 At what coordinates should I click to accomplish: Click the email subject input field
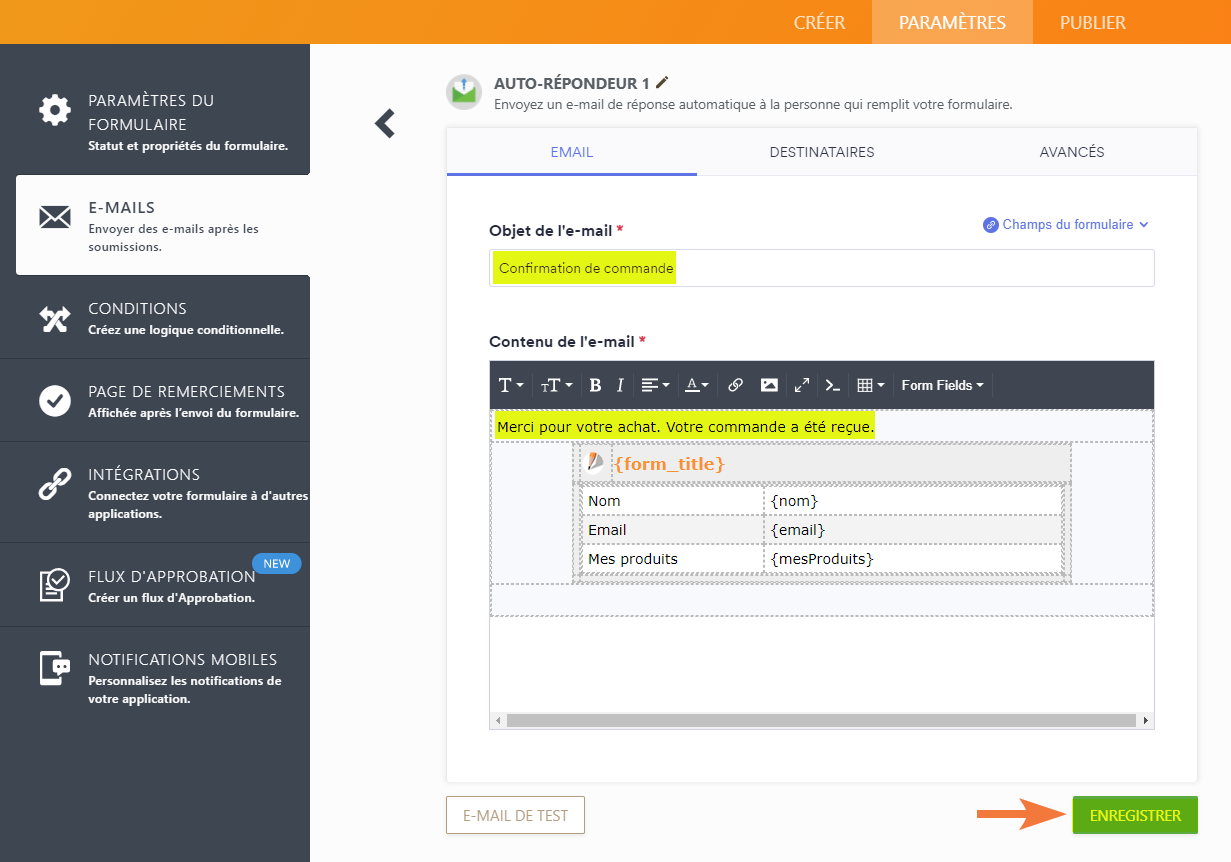coord(900,268)
